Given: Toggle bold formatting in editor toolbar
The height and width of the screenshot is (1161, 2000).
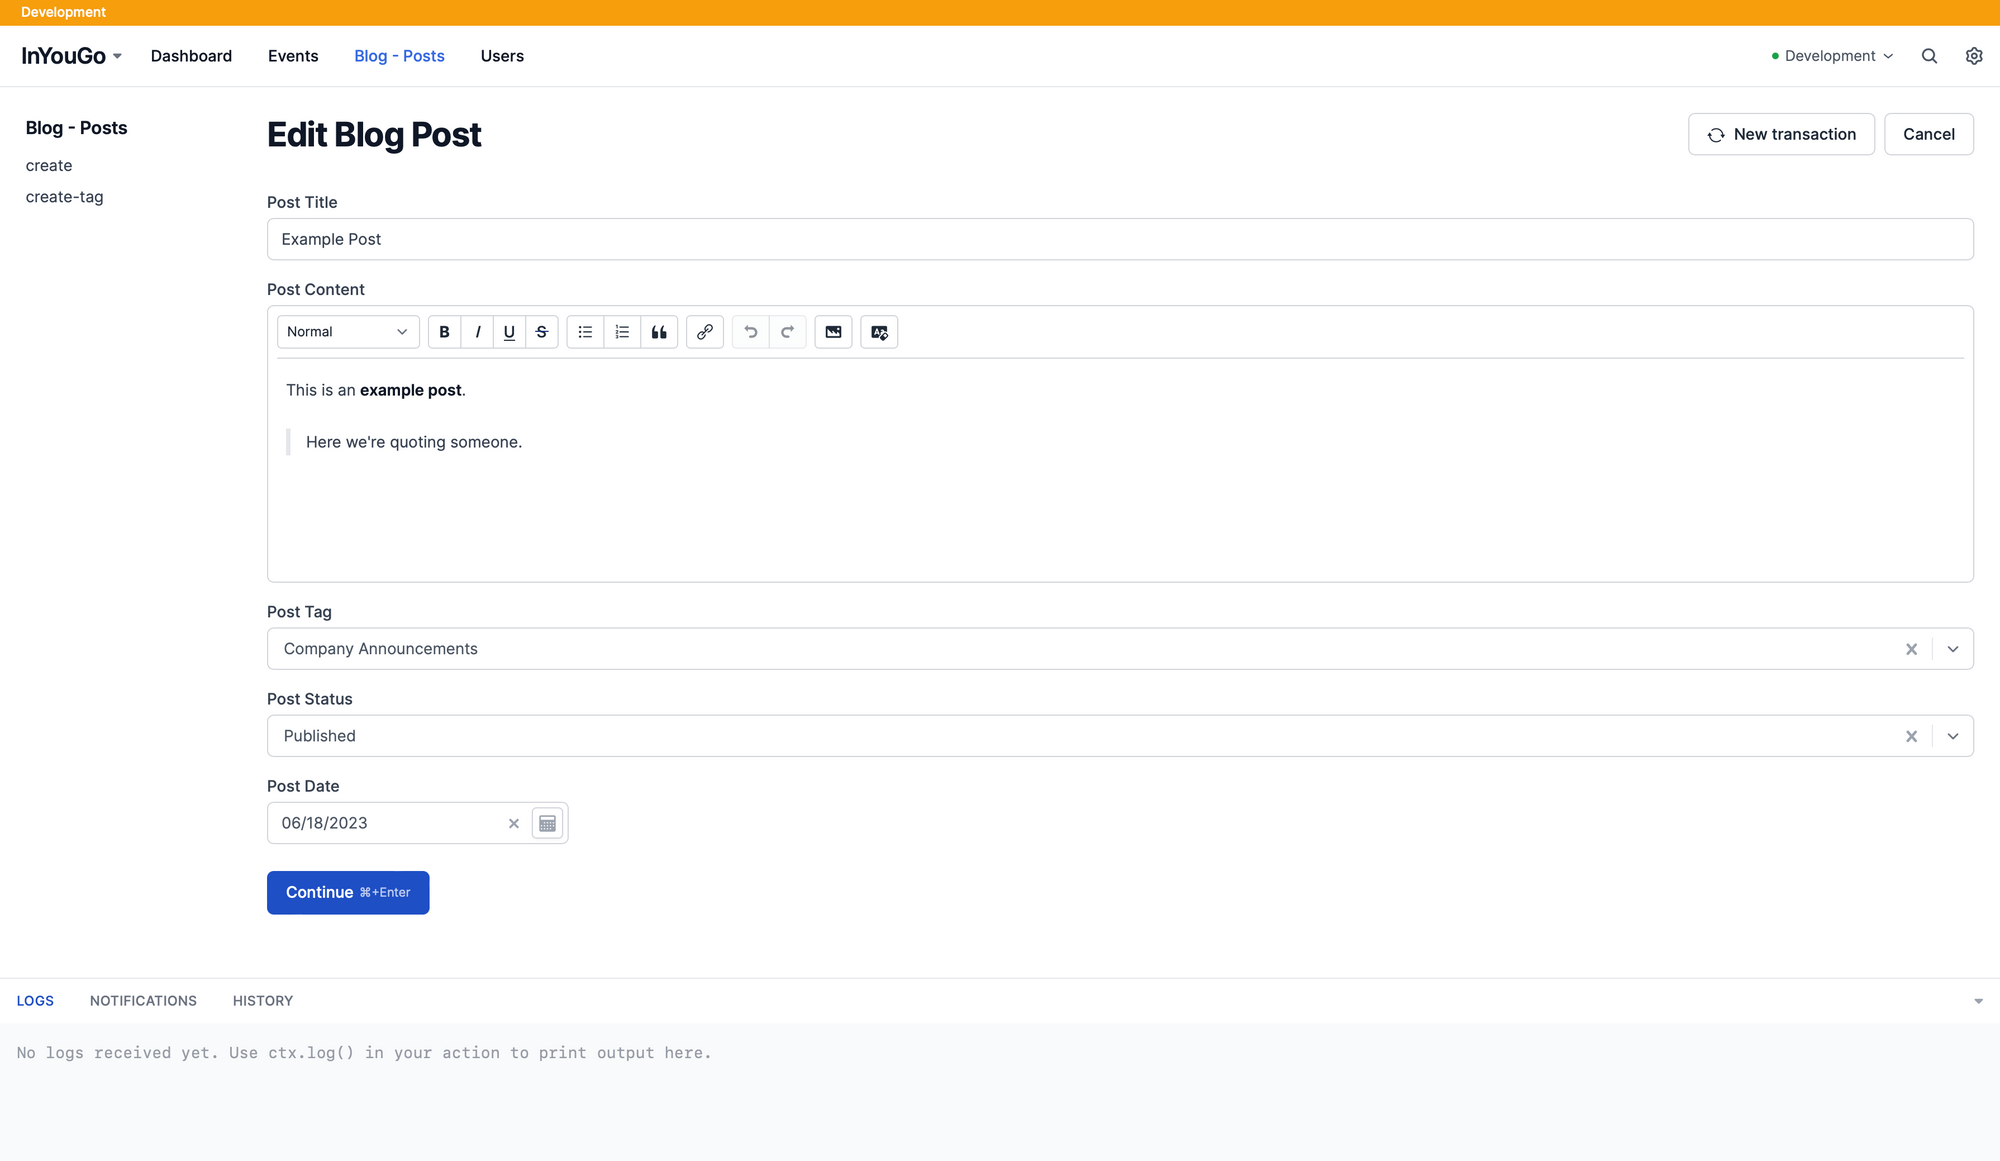Looking at the screenshot, I should tap(444, 332).
